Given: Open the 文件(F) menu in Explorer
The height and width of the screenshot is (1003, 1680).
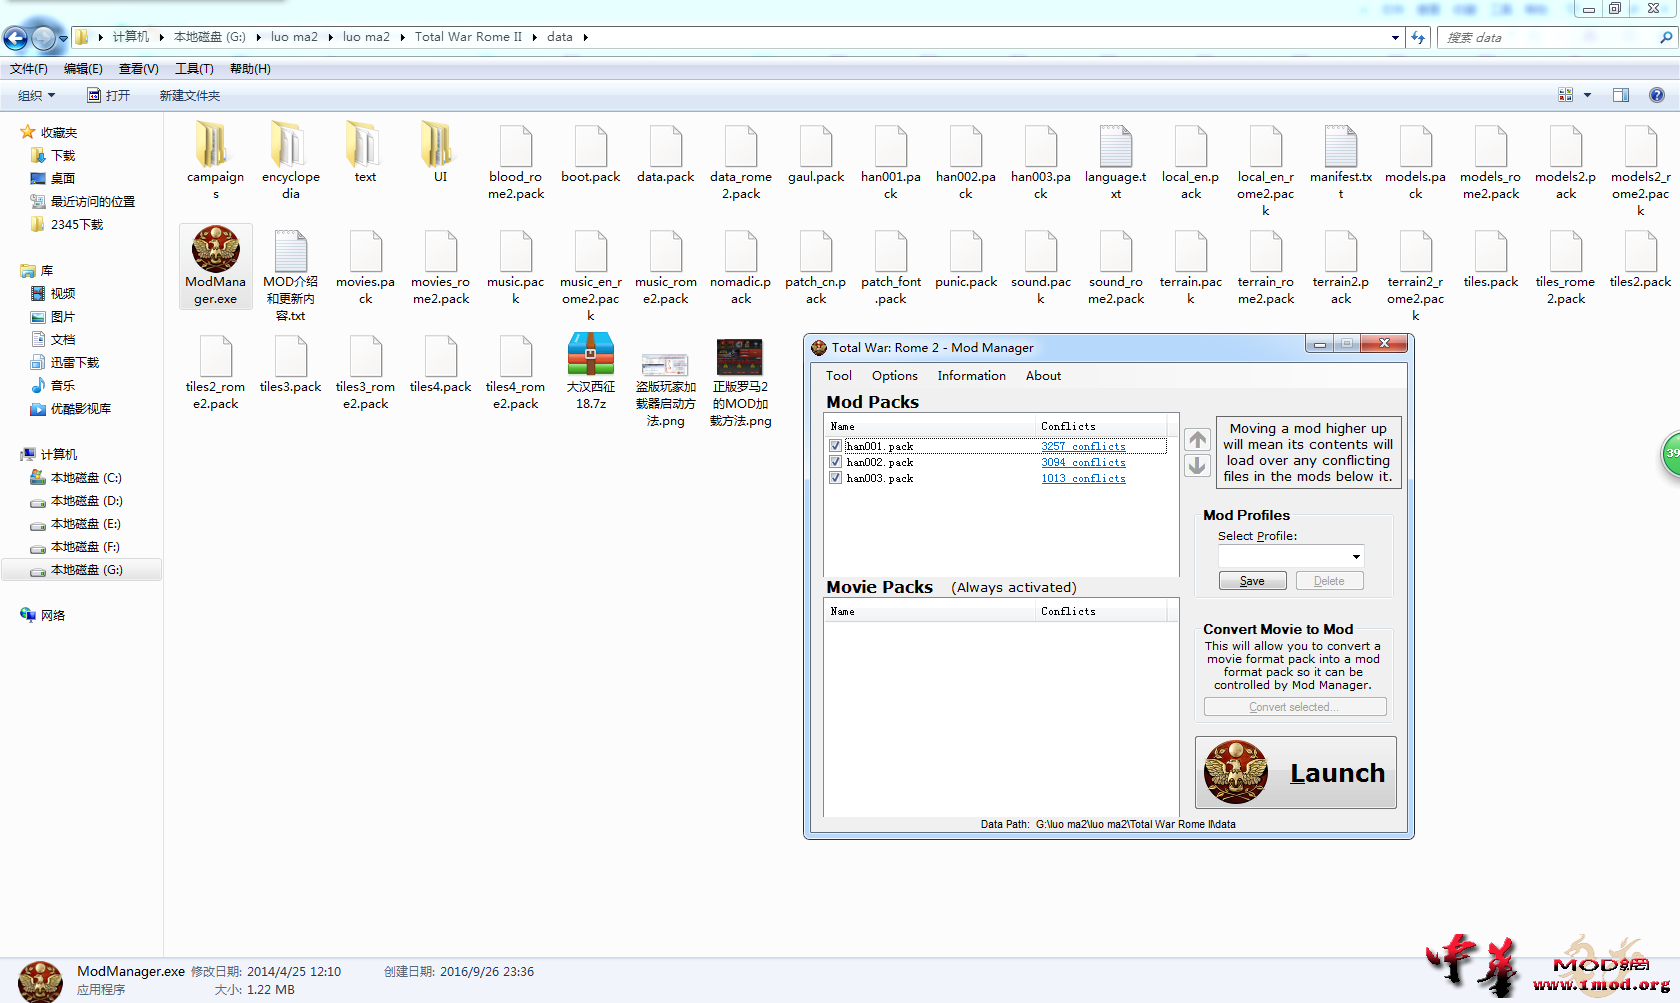Looking at the screenshot, I should point(29,69).
